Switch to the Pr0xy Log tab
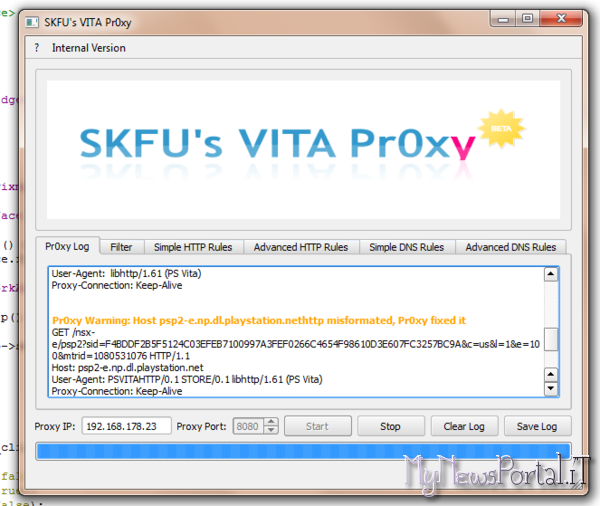 pyautogui.click(x=67, y=246)
